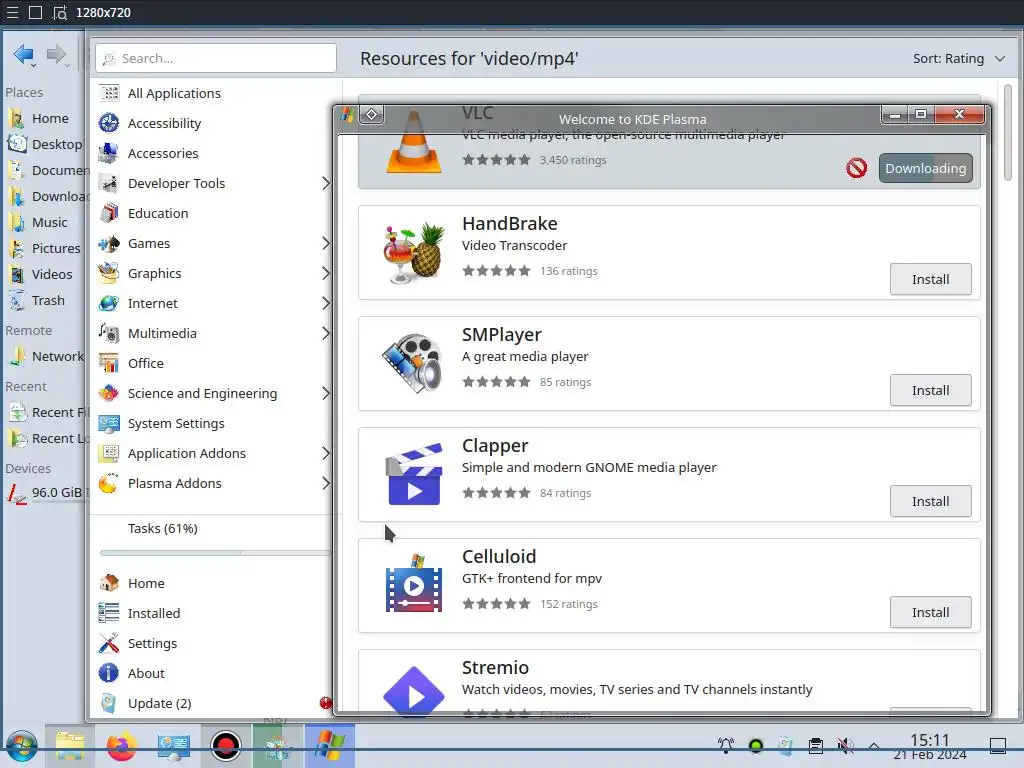This screenshot has width=1024, height=768.
Task: Open the file manager taskbar icon
Action: 70,746
